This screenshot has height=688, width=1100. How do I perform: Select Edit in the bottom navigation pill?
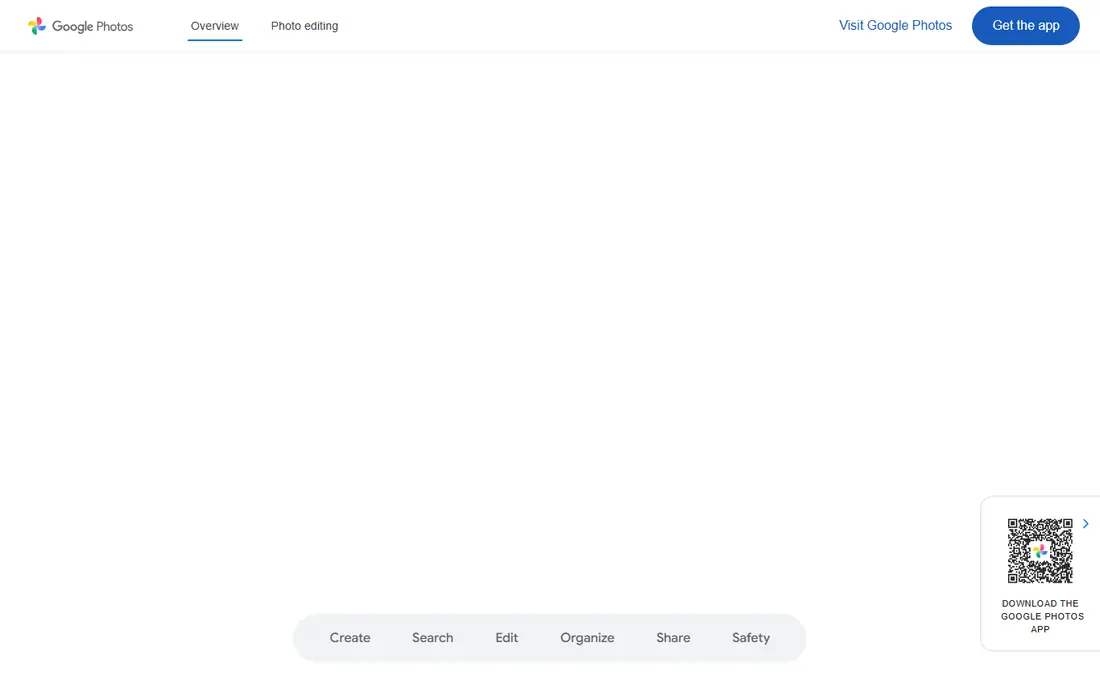click(x=507, y=638)
